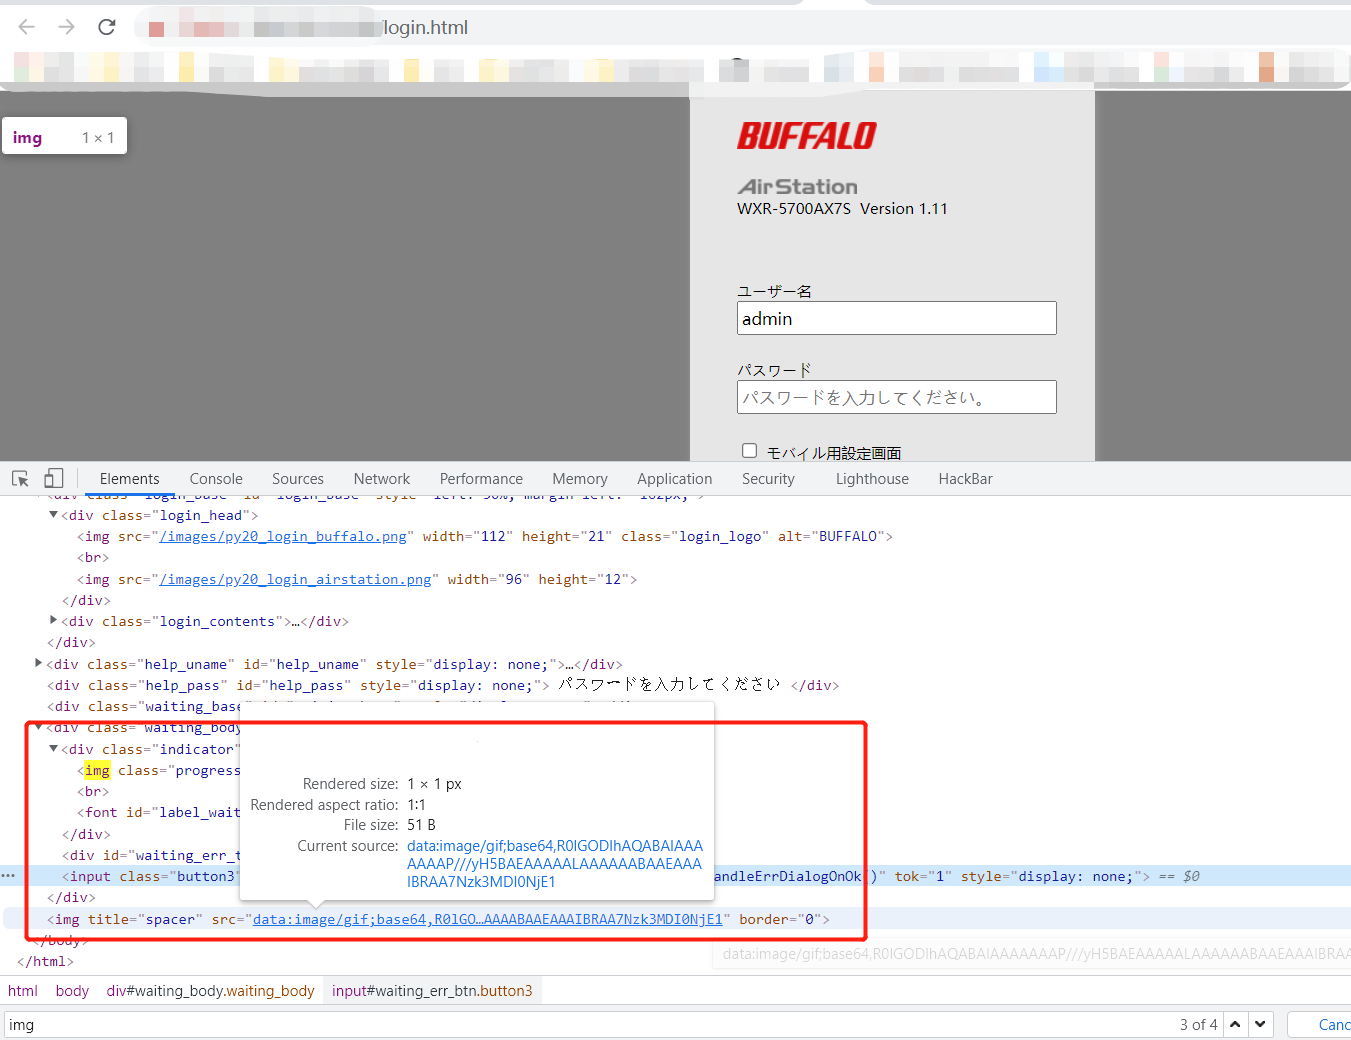Open the Application tab
This screenshot has height=1040, width=1351.
tap(675, 479)
